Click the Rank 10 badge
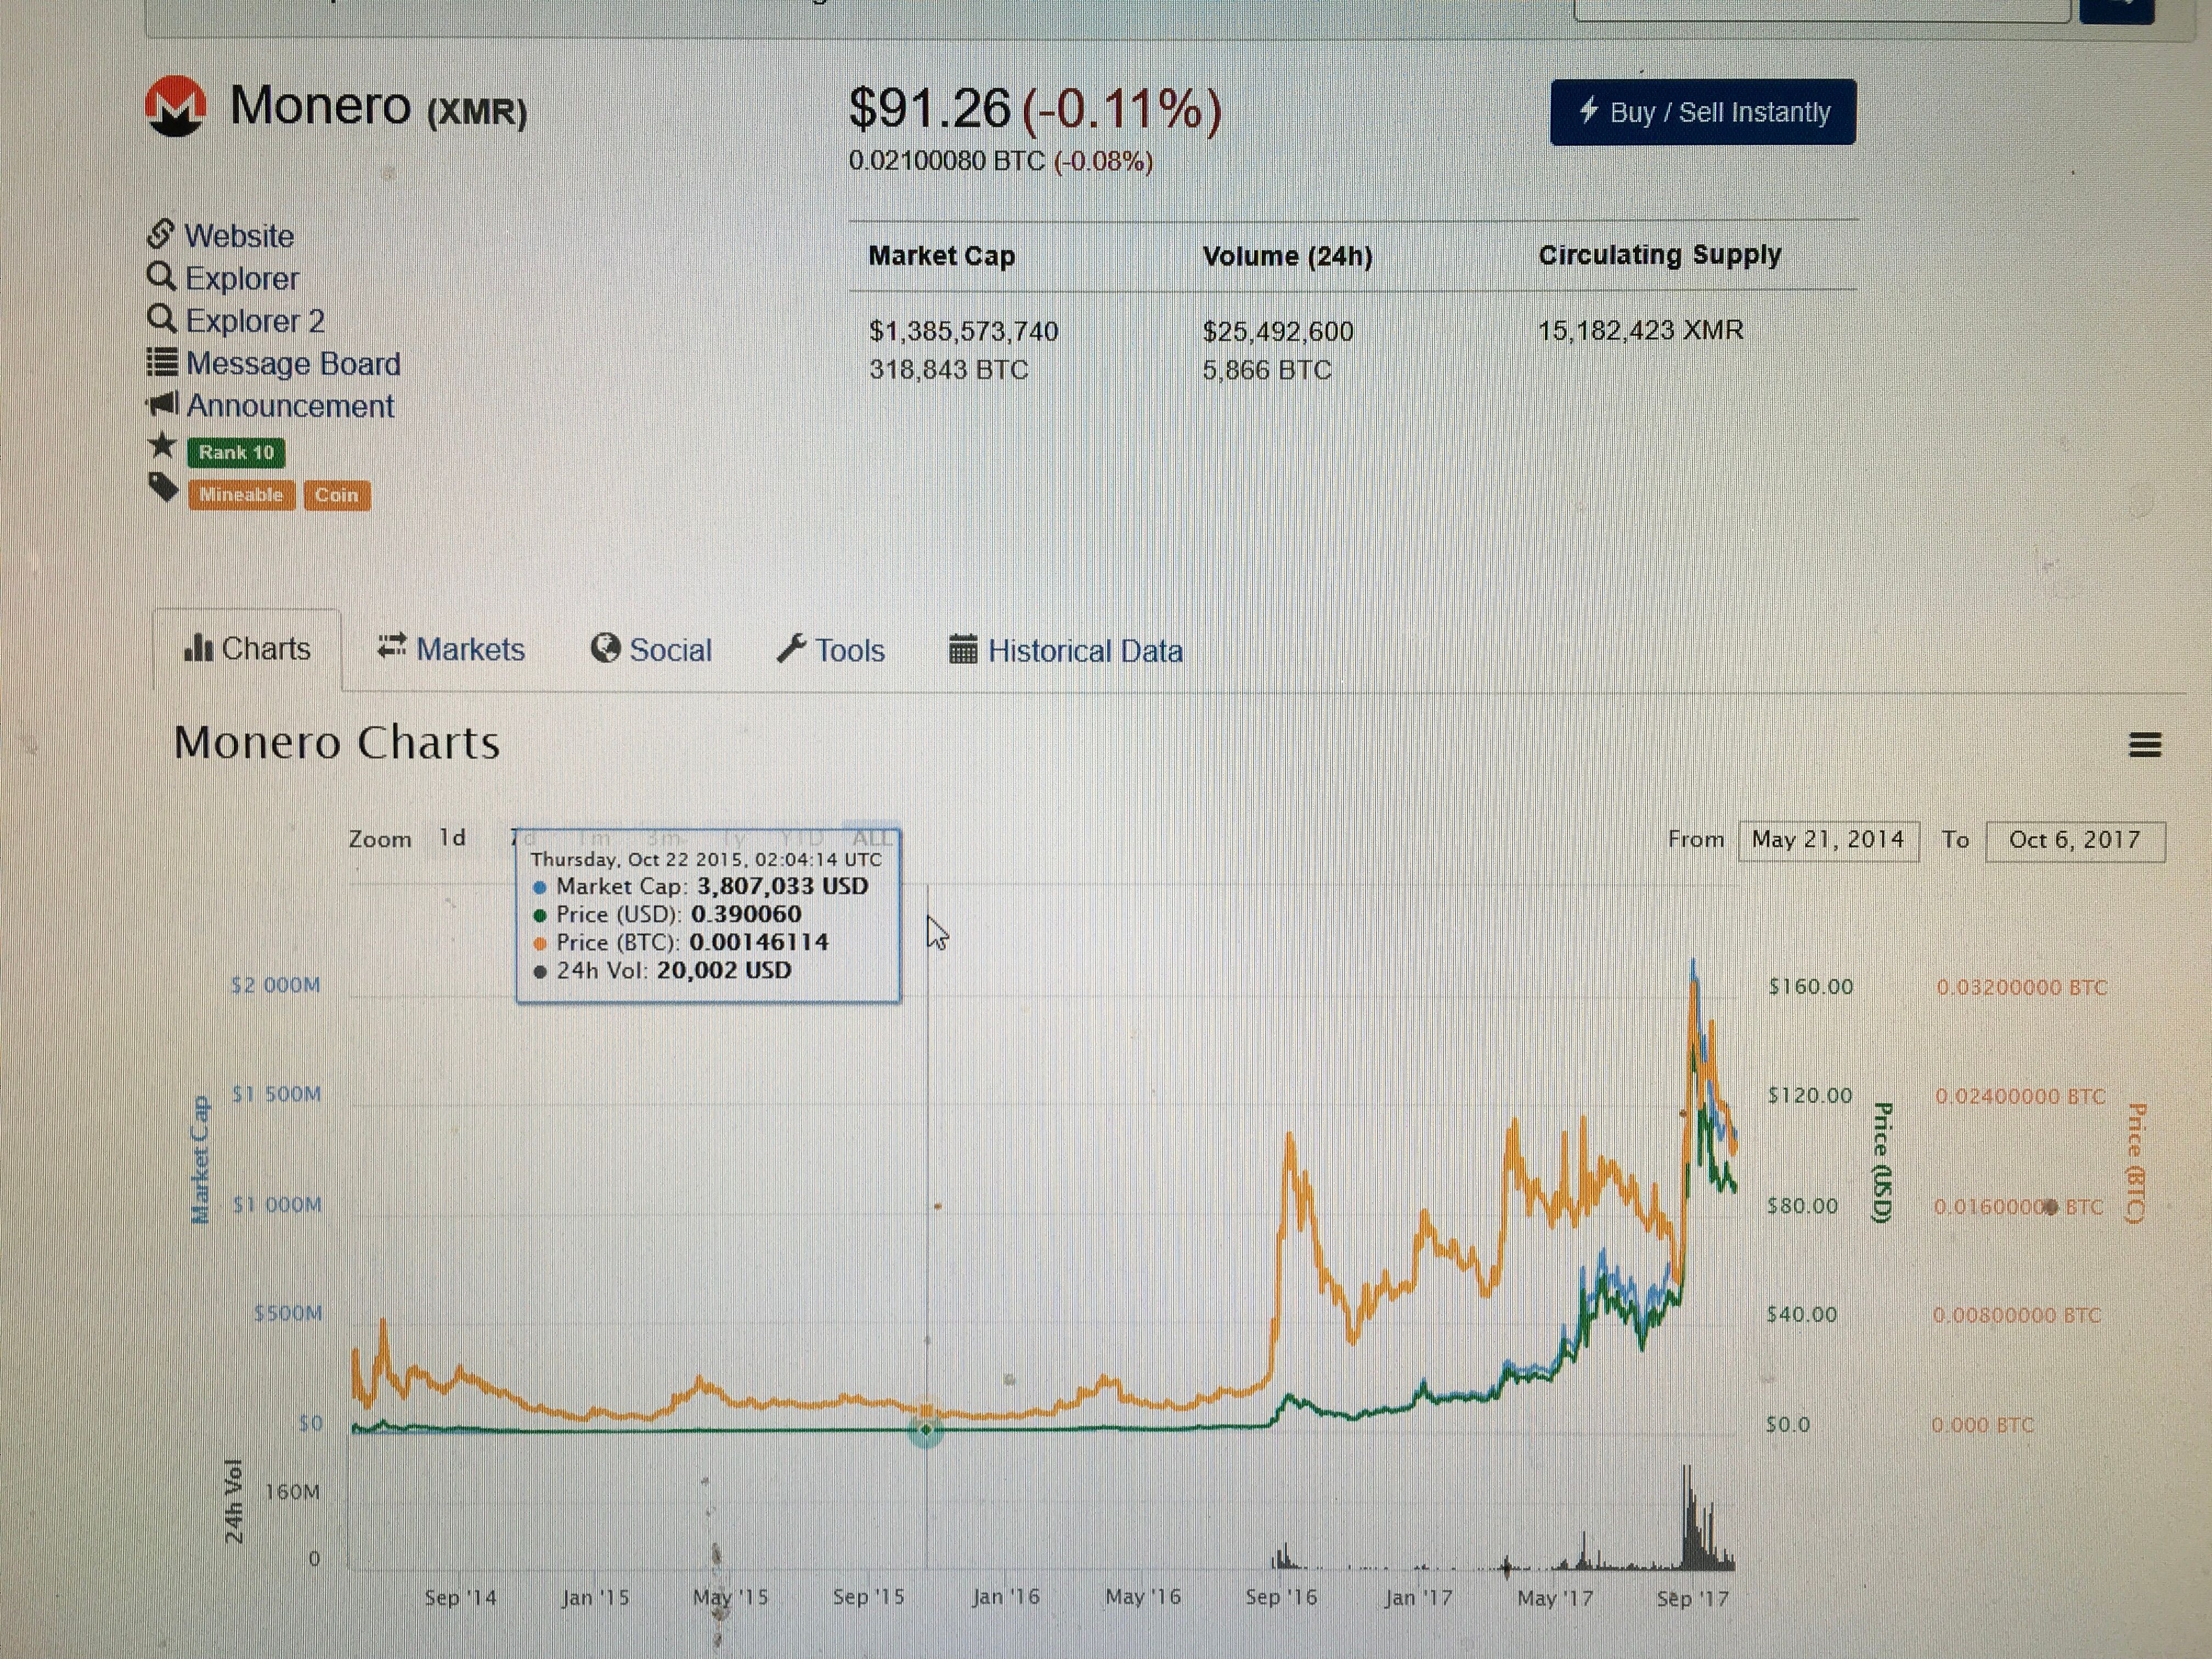This screenshot has height=1659, width=2212. click(236, 453)
